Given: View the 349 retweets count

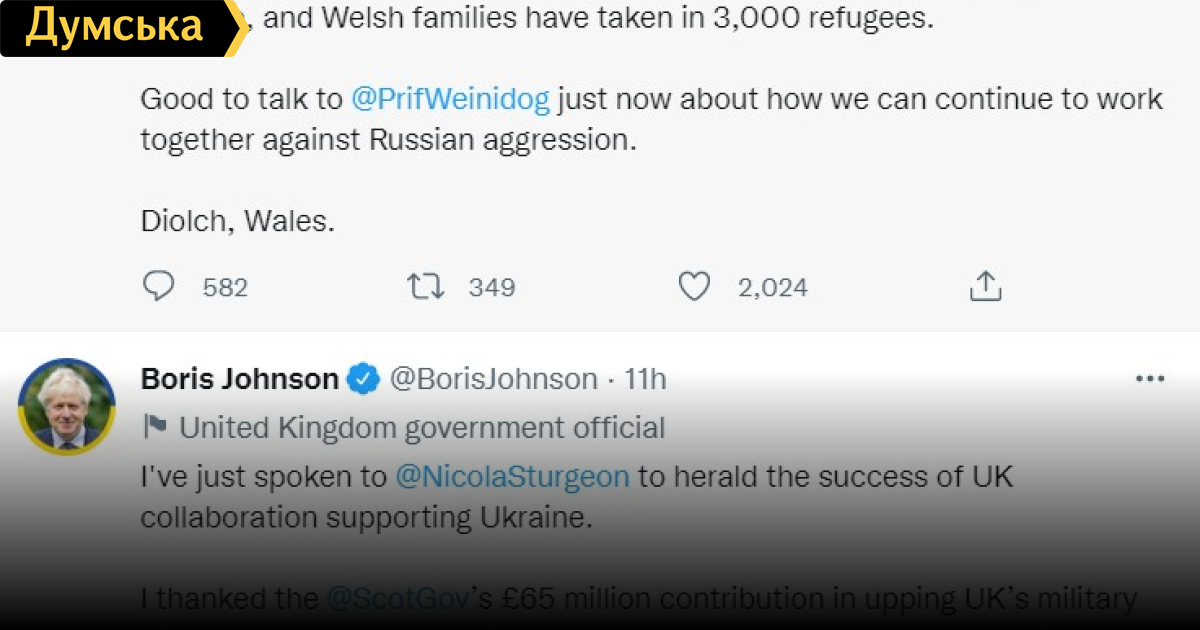Looking at the screenshot, I should pos(492,288).
